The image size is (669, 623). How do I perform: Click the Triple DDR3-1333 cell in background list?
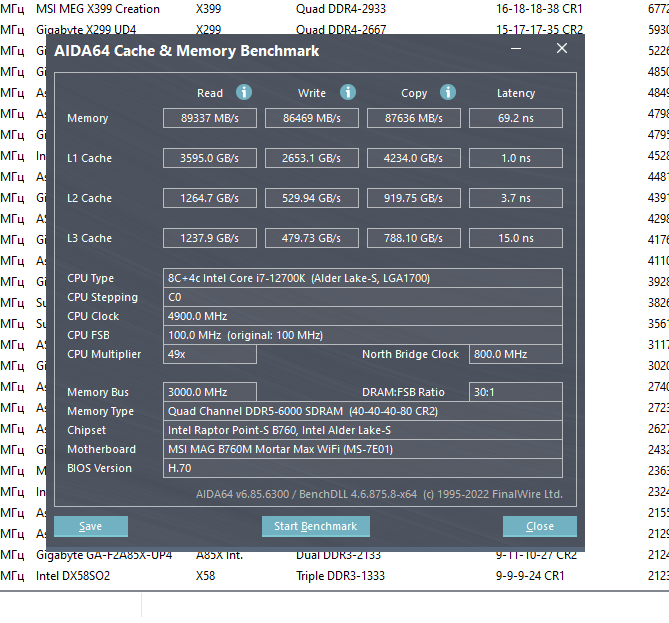(x=340, y=576)
